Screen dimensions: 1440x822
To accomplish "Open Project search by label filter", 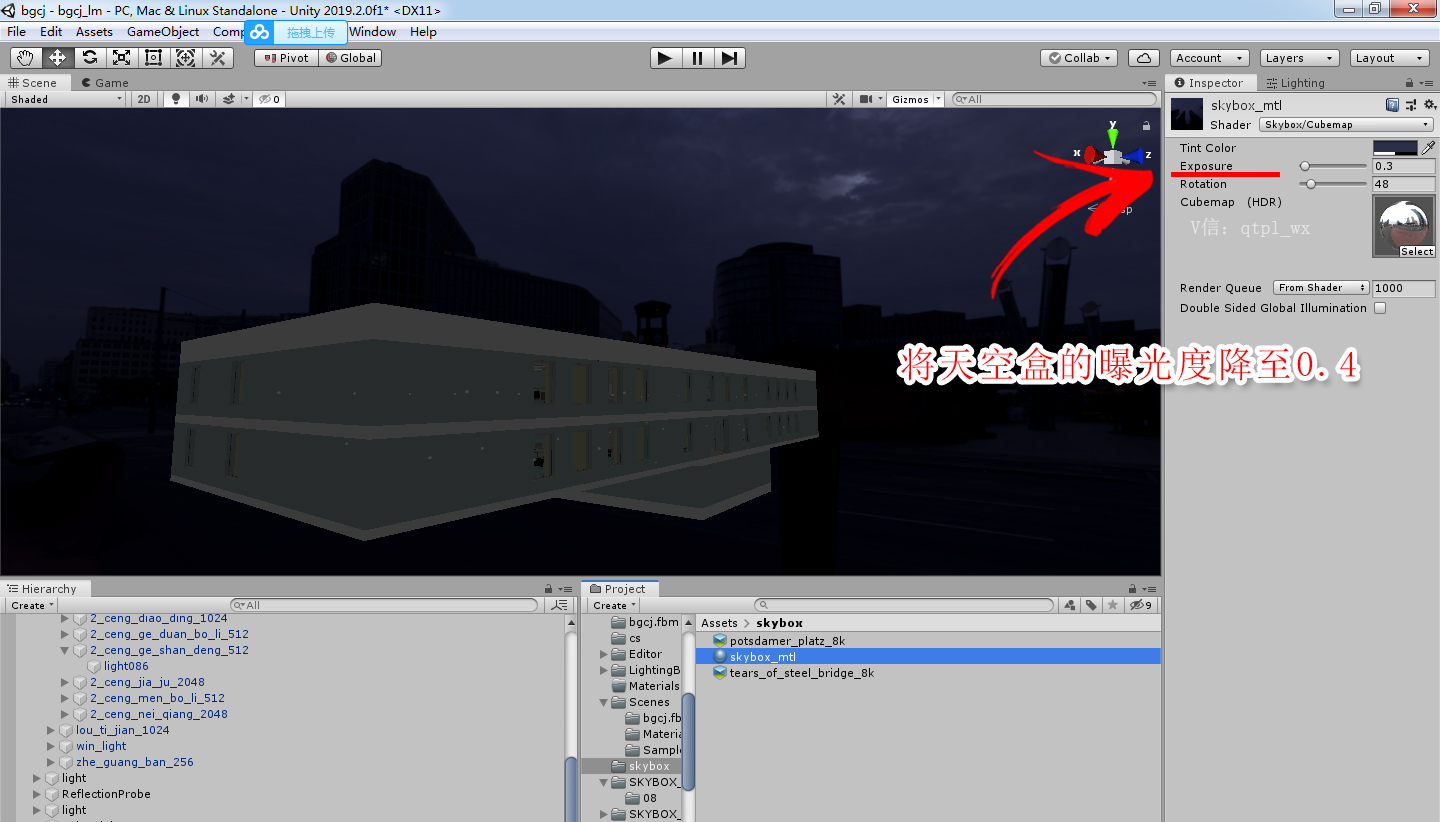I will (x=1091, y=605).
